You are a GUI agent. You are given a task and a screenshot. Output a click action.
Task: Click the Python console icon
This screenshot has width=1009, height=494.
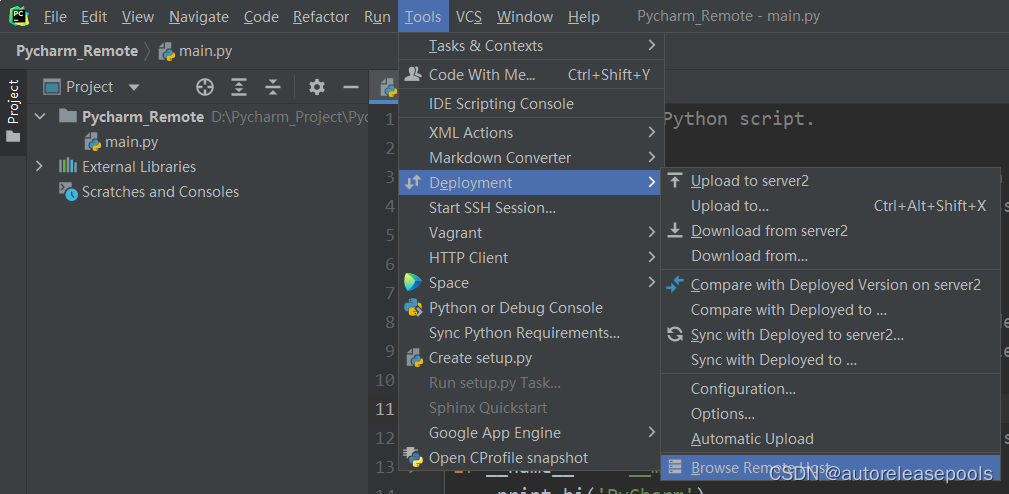tap(413, 307)
